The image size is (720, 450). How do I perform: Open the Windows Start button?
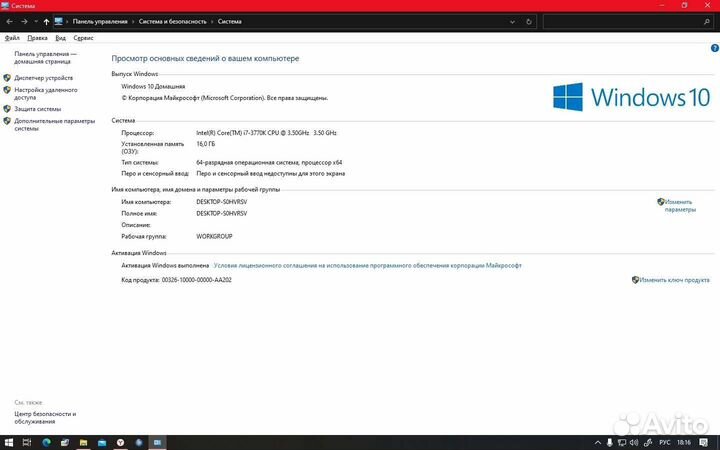coord(8,442)
